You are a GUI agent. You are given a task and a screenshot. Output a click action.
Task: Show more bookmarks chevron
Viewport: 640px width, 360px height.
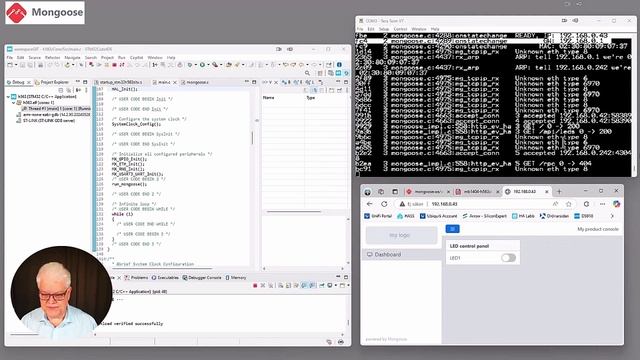612,216
